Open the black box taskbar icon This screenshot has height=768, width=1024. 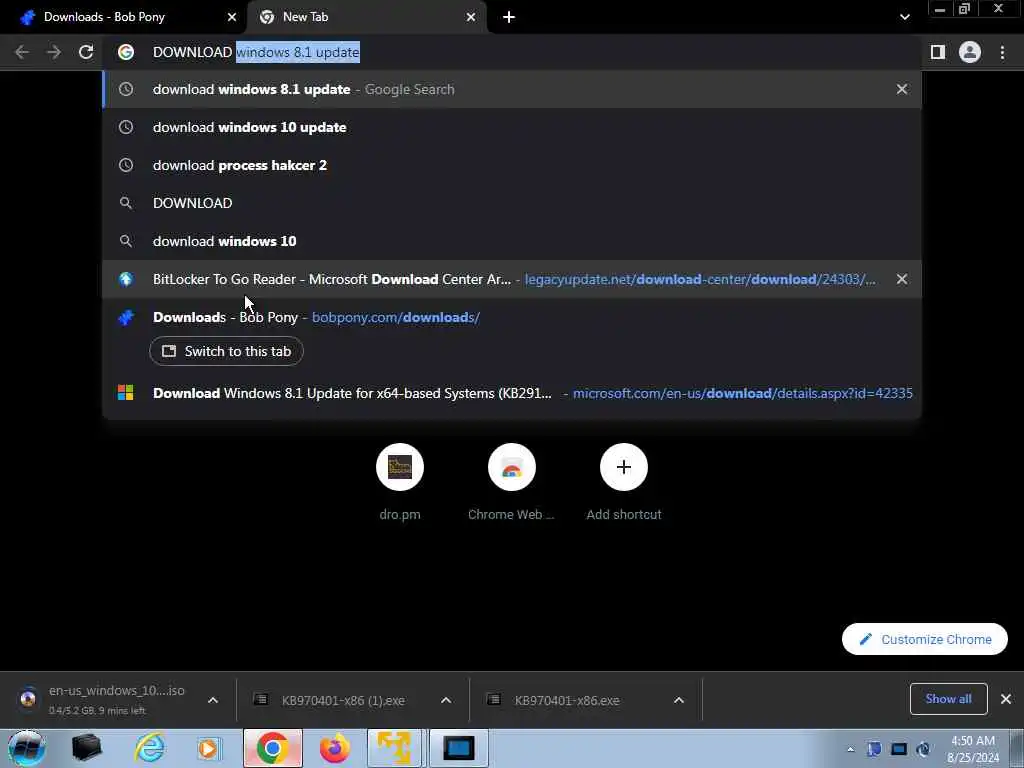point(86,748)
